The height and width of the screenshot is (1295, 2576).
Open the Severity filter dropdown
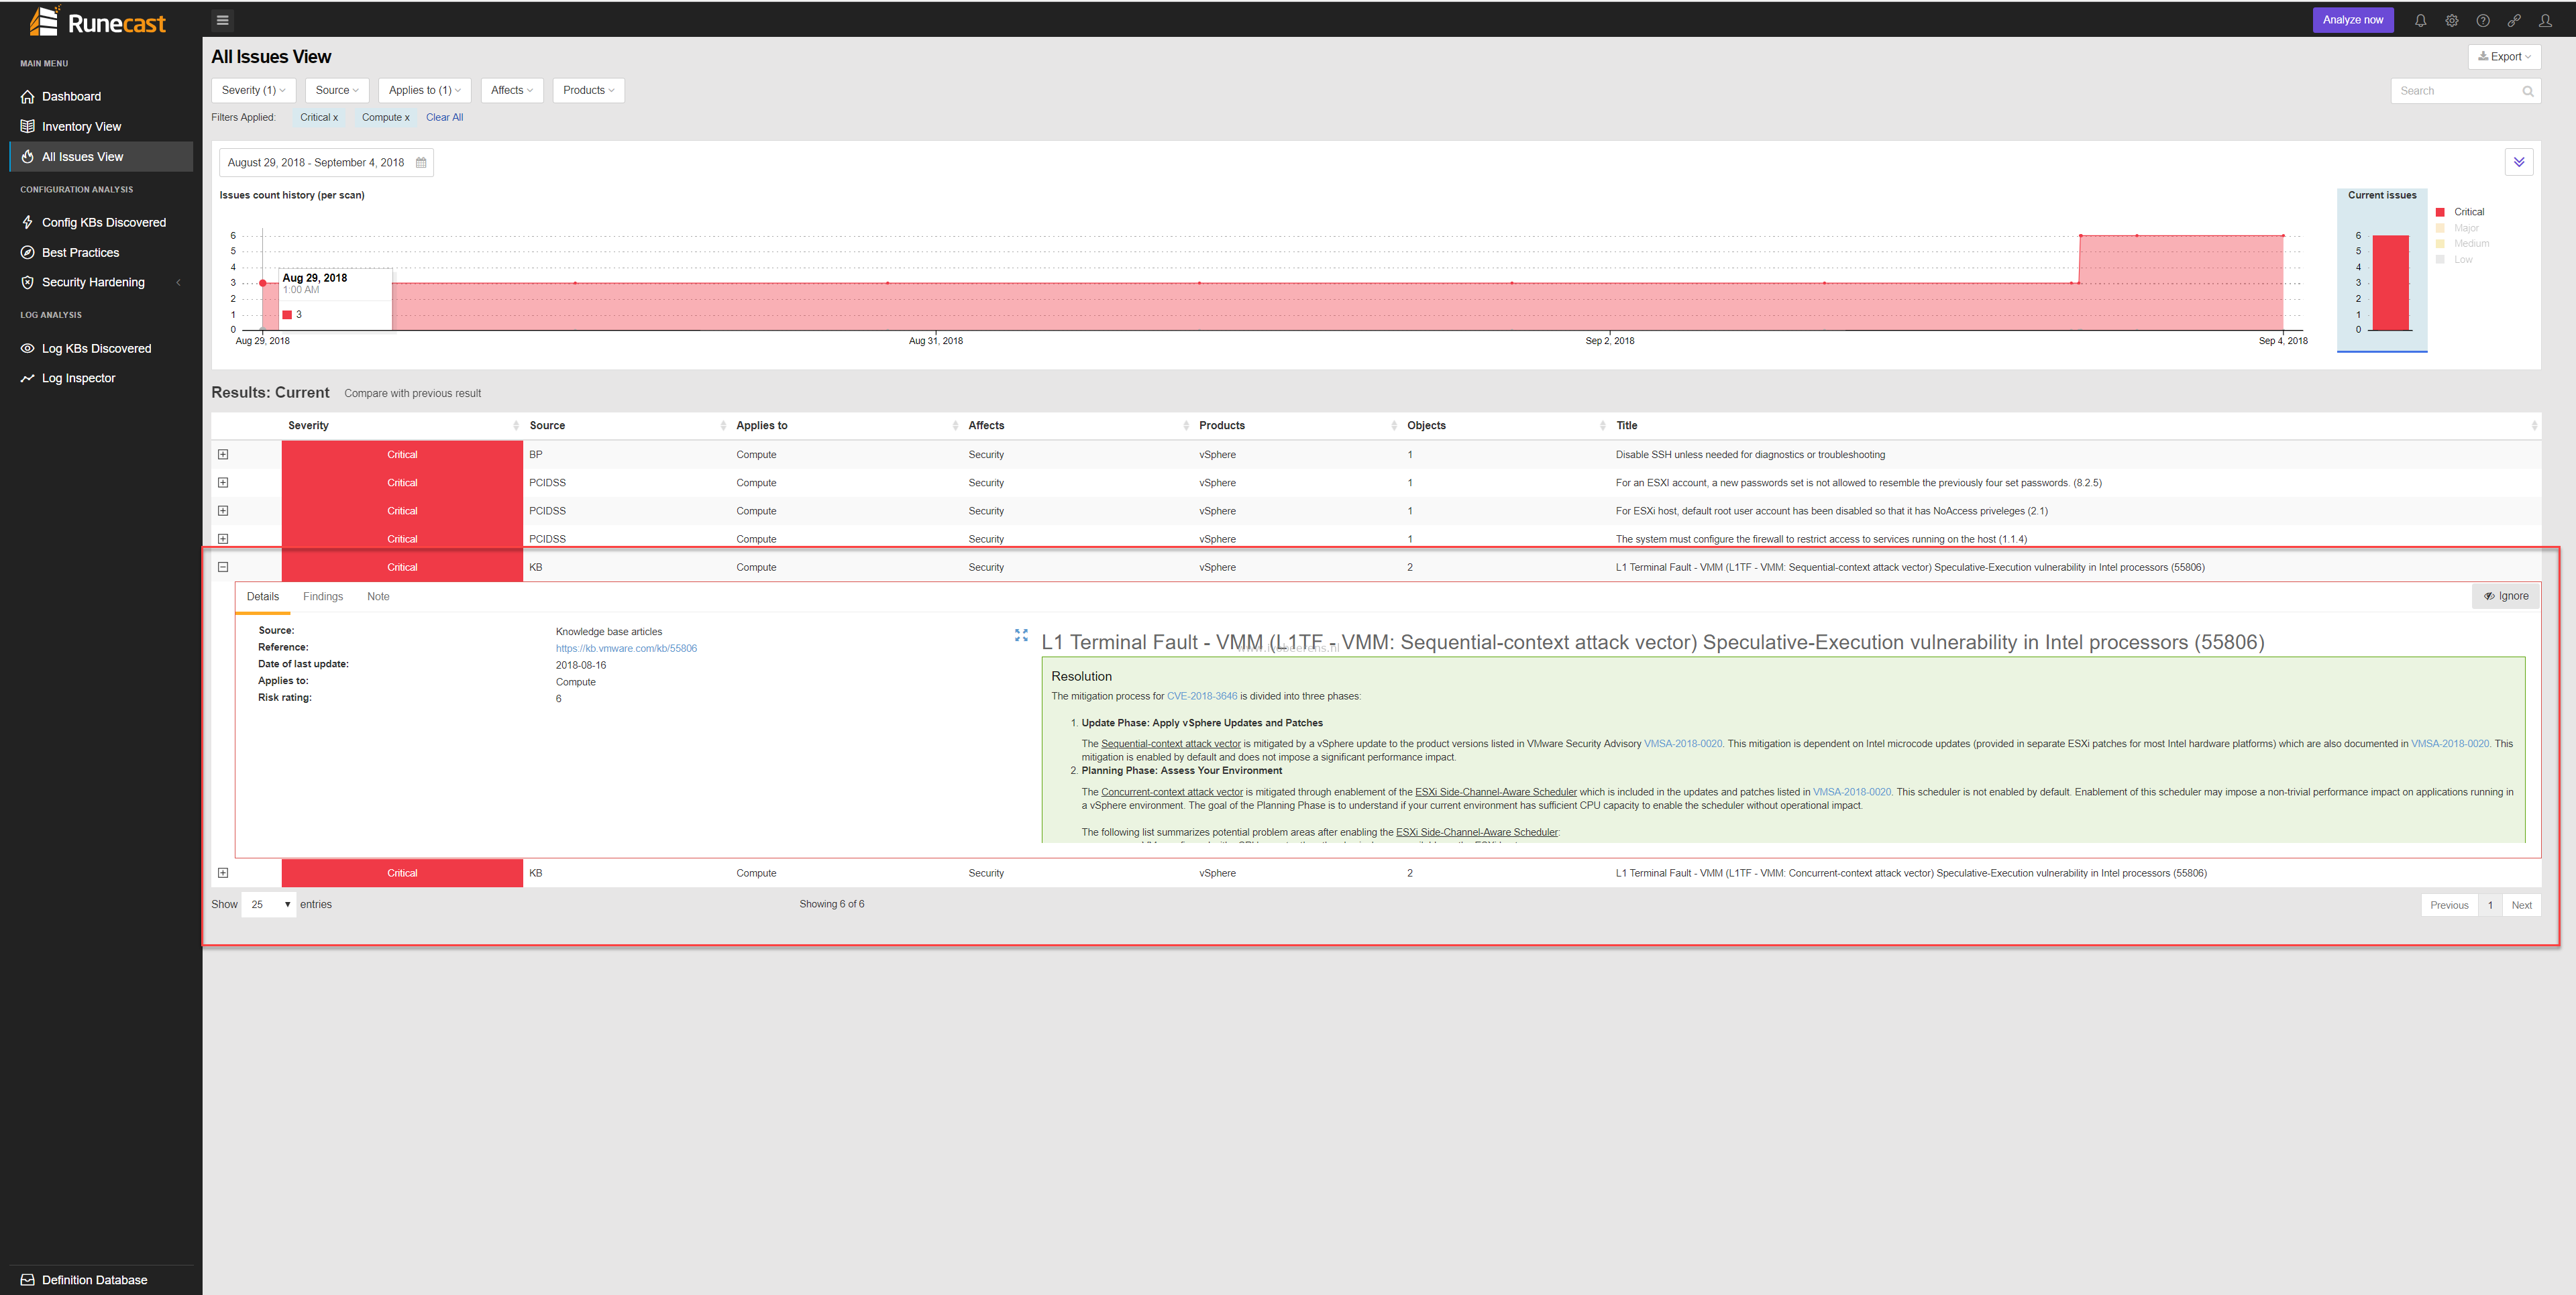click(253, 91)
